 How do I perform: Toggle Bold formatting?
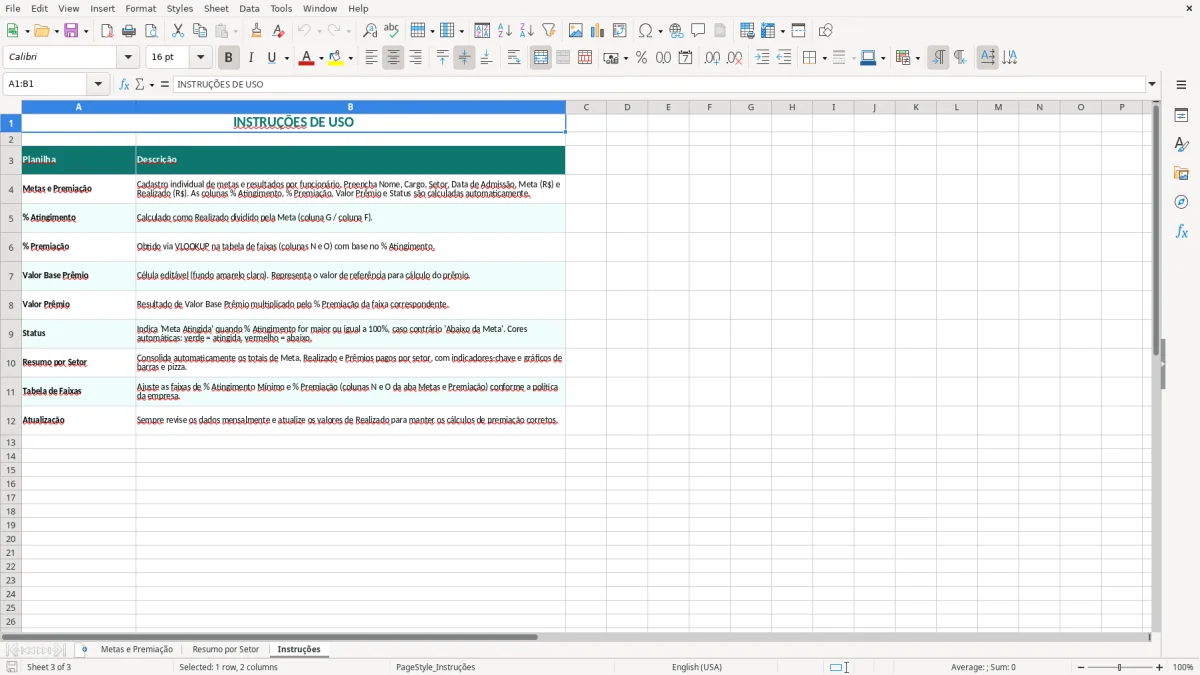coord(228,58)
